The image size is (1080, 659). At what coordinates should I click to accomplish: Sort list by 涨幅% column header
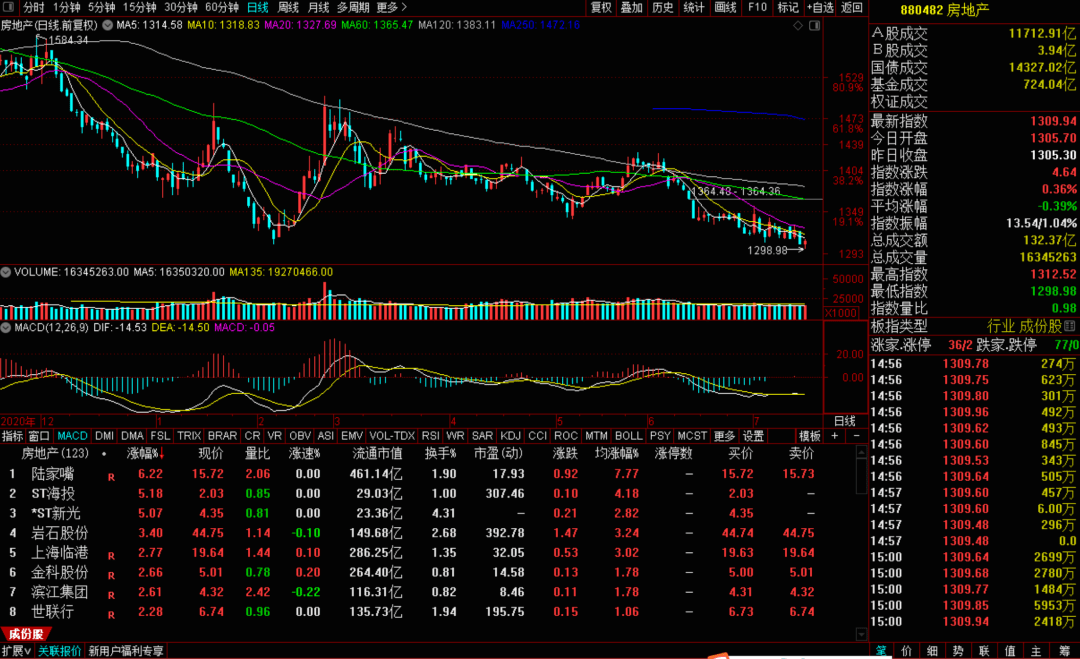(145, 454)
